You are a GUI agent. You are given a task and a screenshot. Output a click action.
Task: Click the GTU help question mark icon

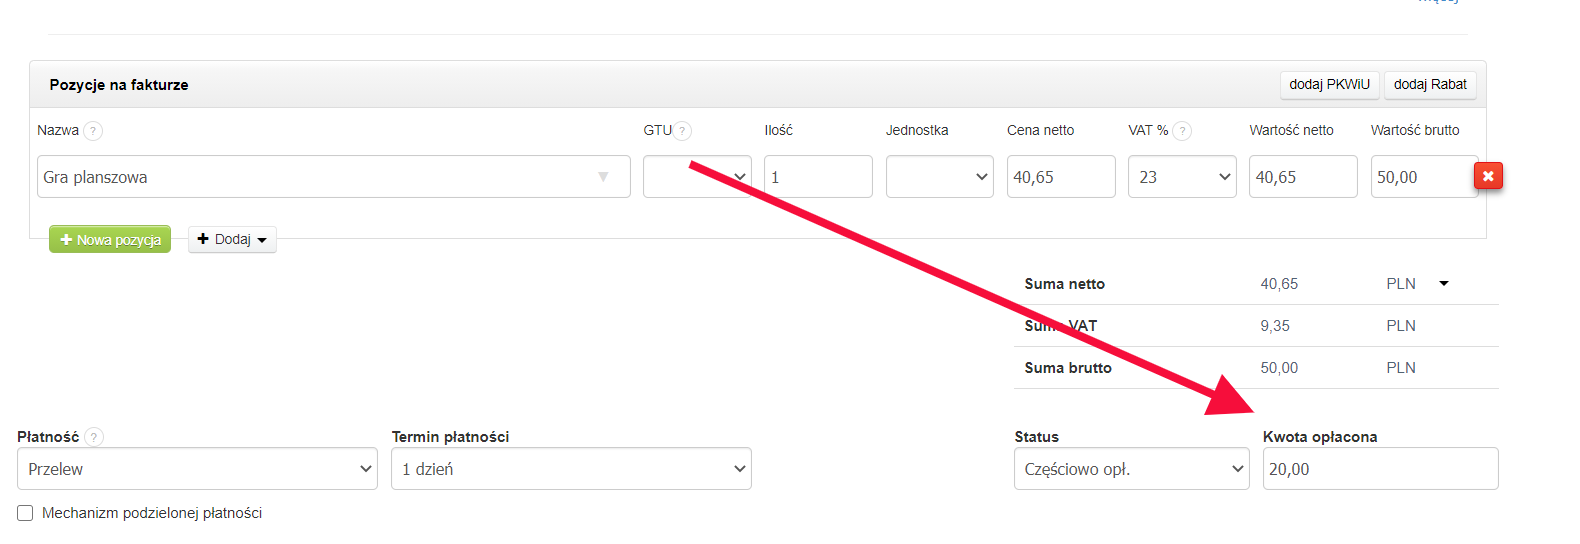(682, 131)
